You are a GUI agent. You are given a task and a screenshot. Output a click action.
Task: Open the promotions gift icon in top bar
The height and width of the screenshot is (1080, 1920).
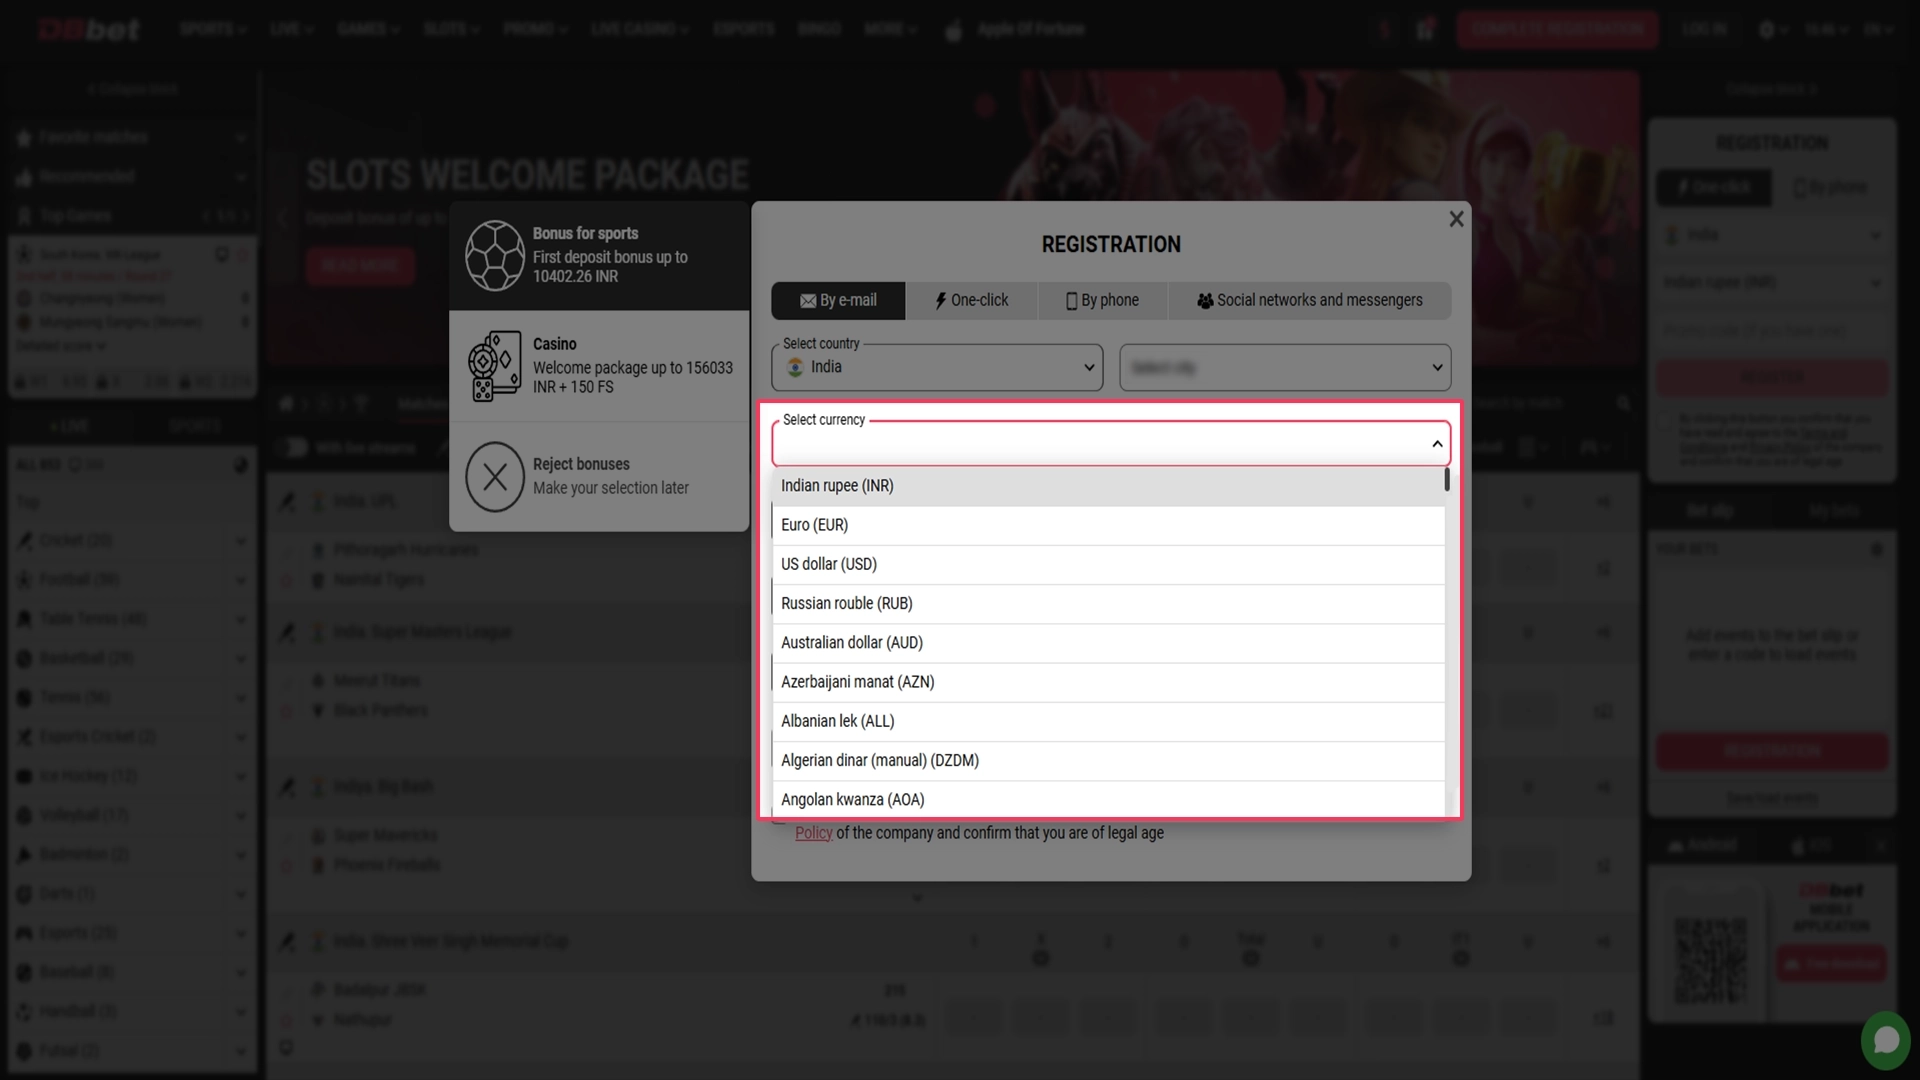pyautogui.click(x=1425, y=29)
